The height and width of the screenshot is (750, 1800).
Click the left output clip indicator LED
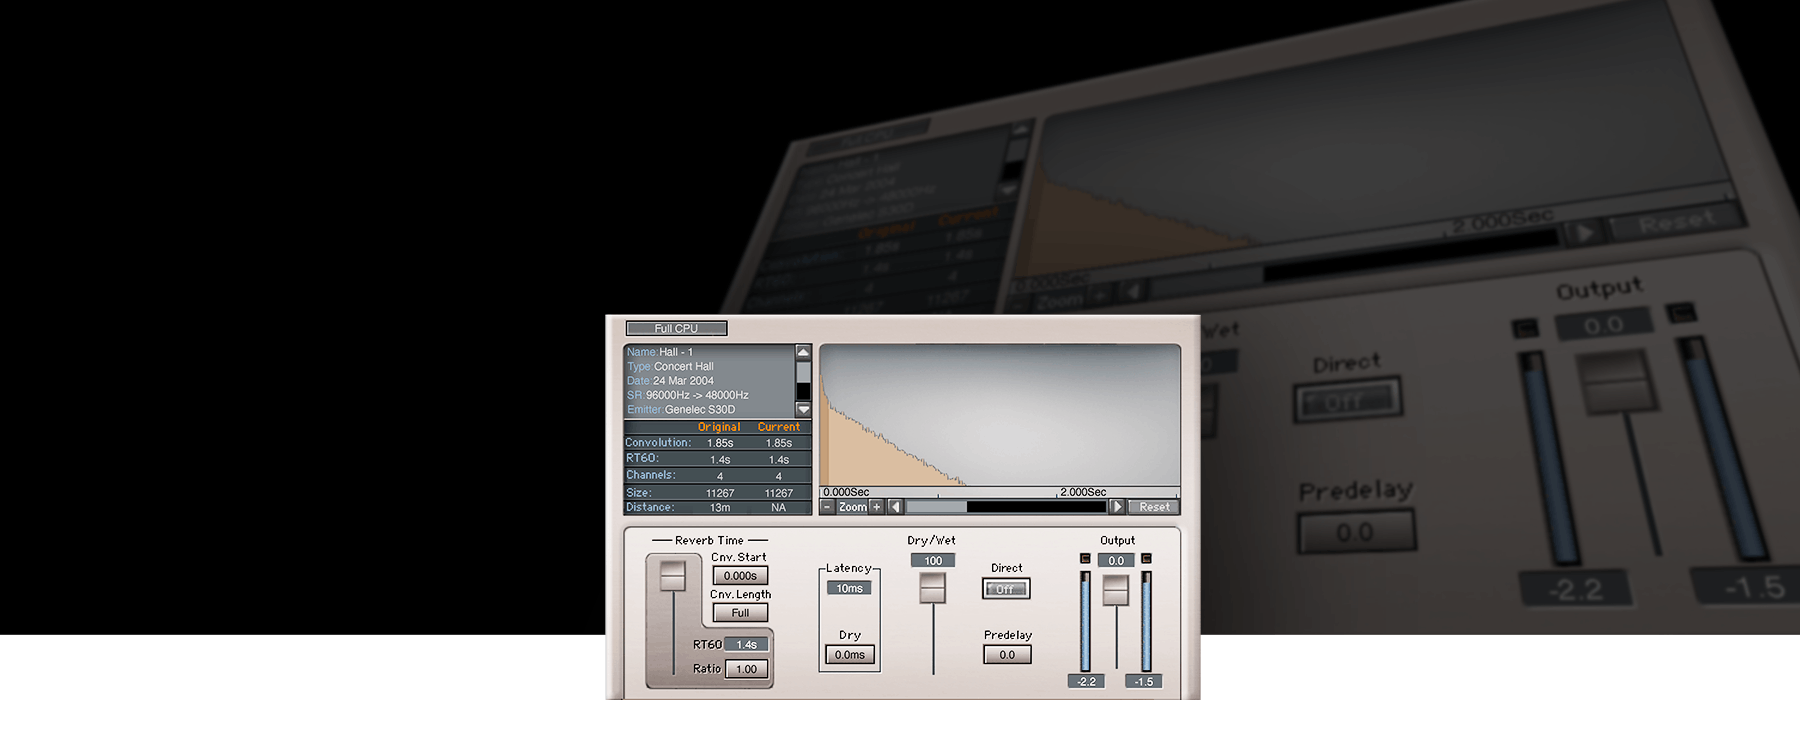(1086, 559)
